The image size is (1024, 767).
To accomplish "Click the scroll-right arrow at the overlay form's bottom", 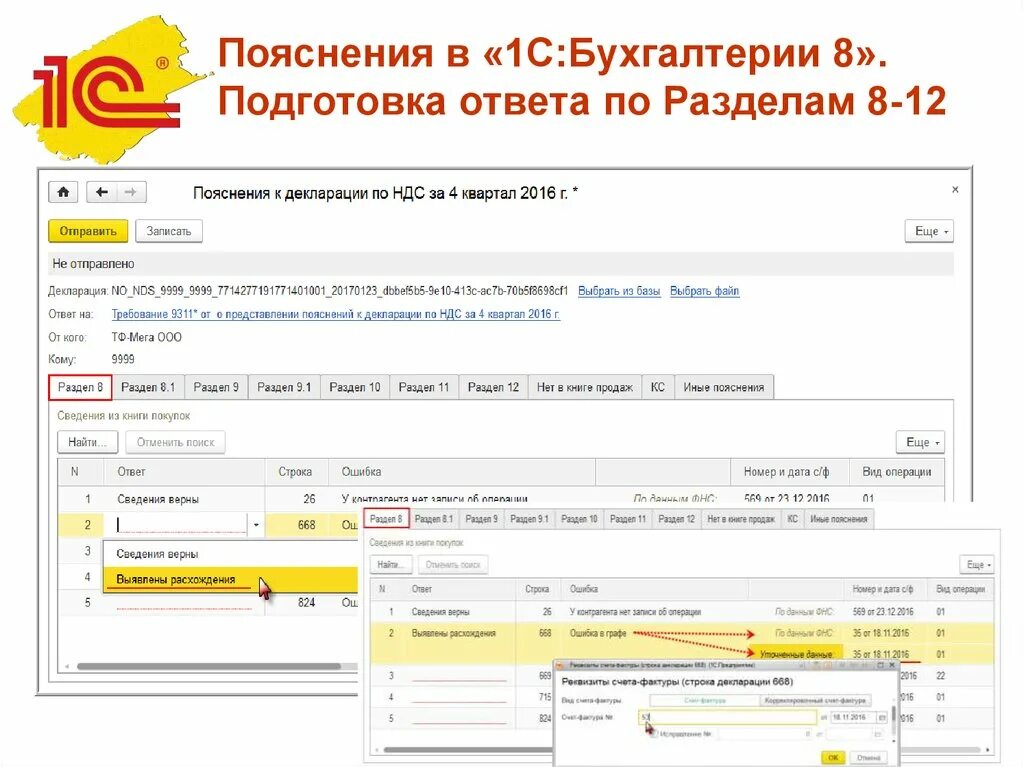I will pyautogui.click(x=988, y=749).
